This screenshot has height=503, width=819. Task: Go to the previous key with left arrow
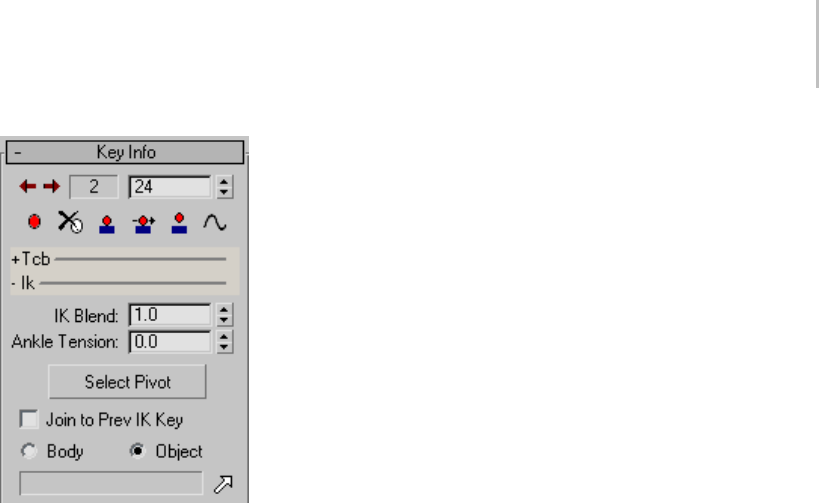coord(27,186)
